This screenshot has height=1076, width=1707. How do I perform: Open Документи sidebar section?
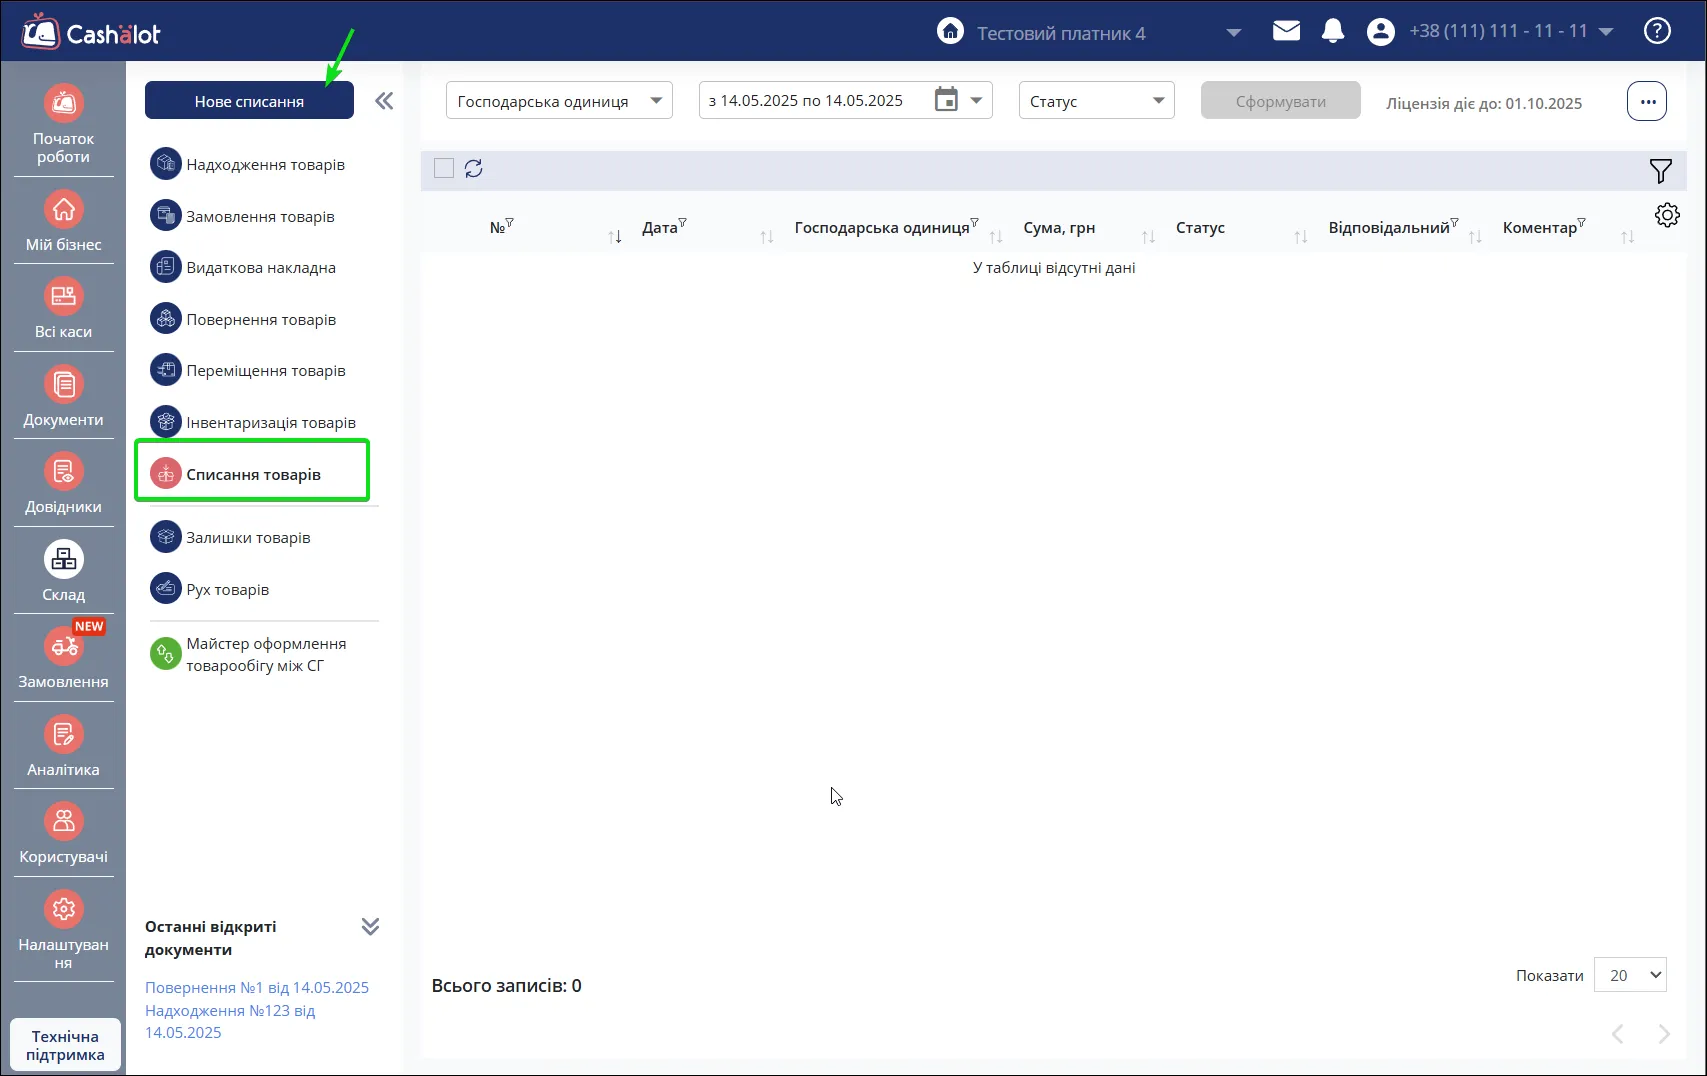[x=63, y=397]
